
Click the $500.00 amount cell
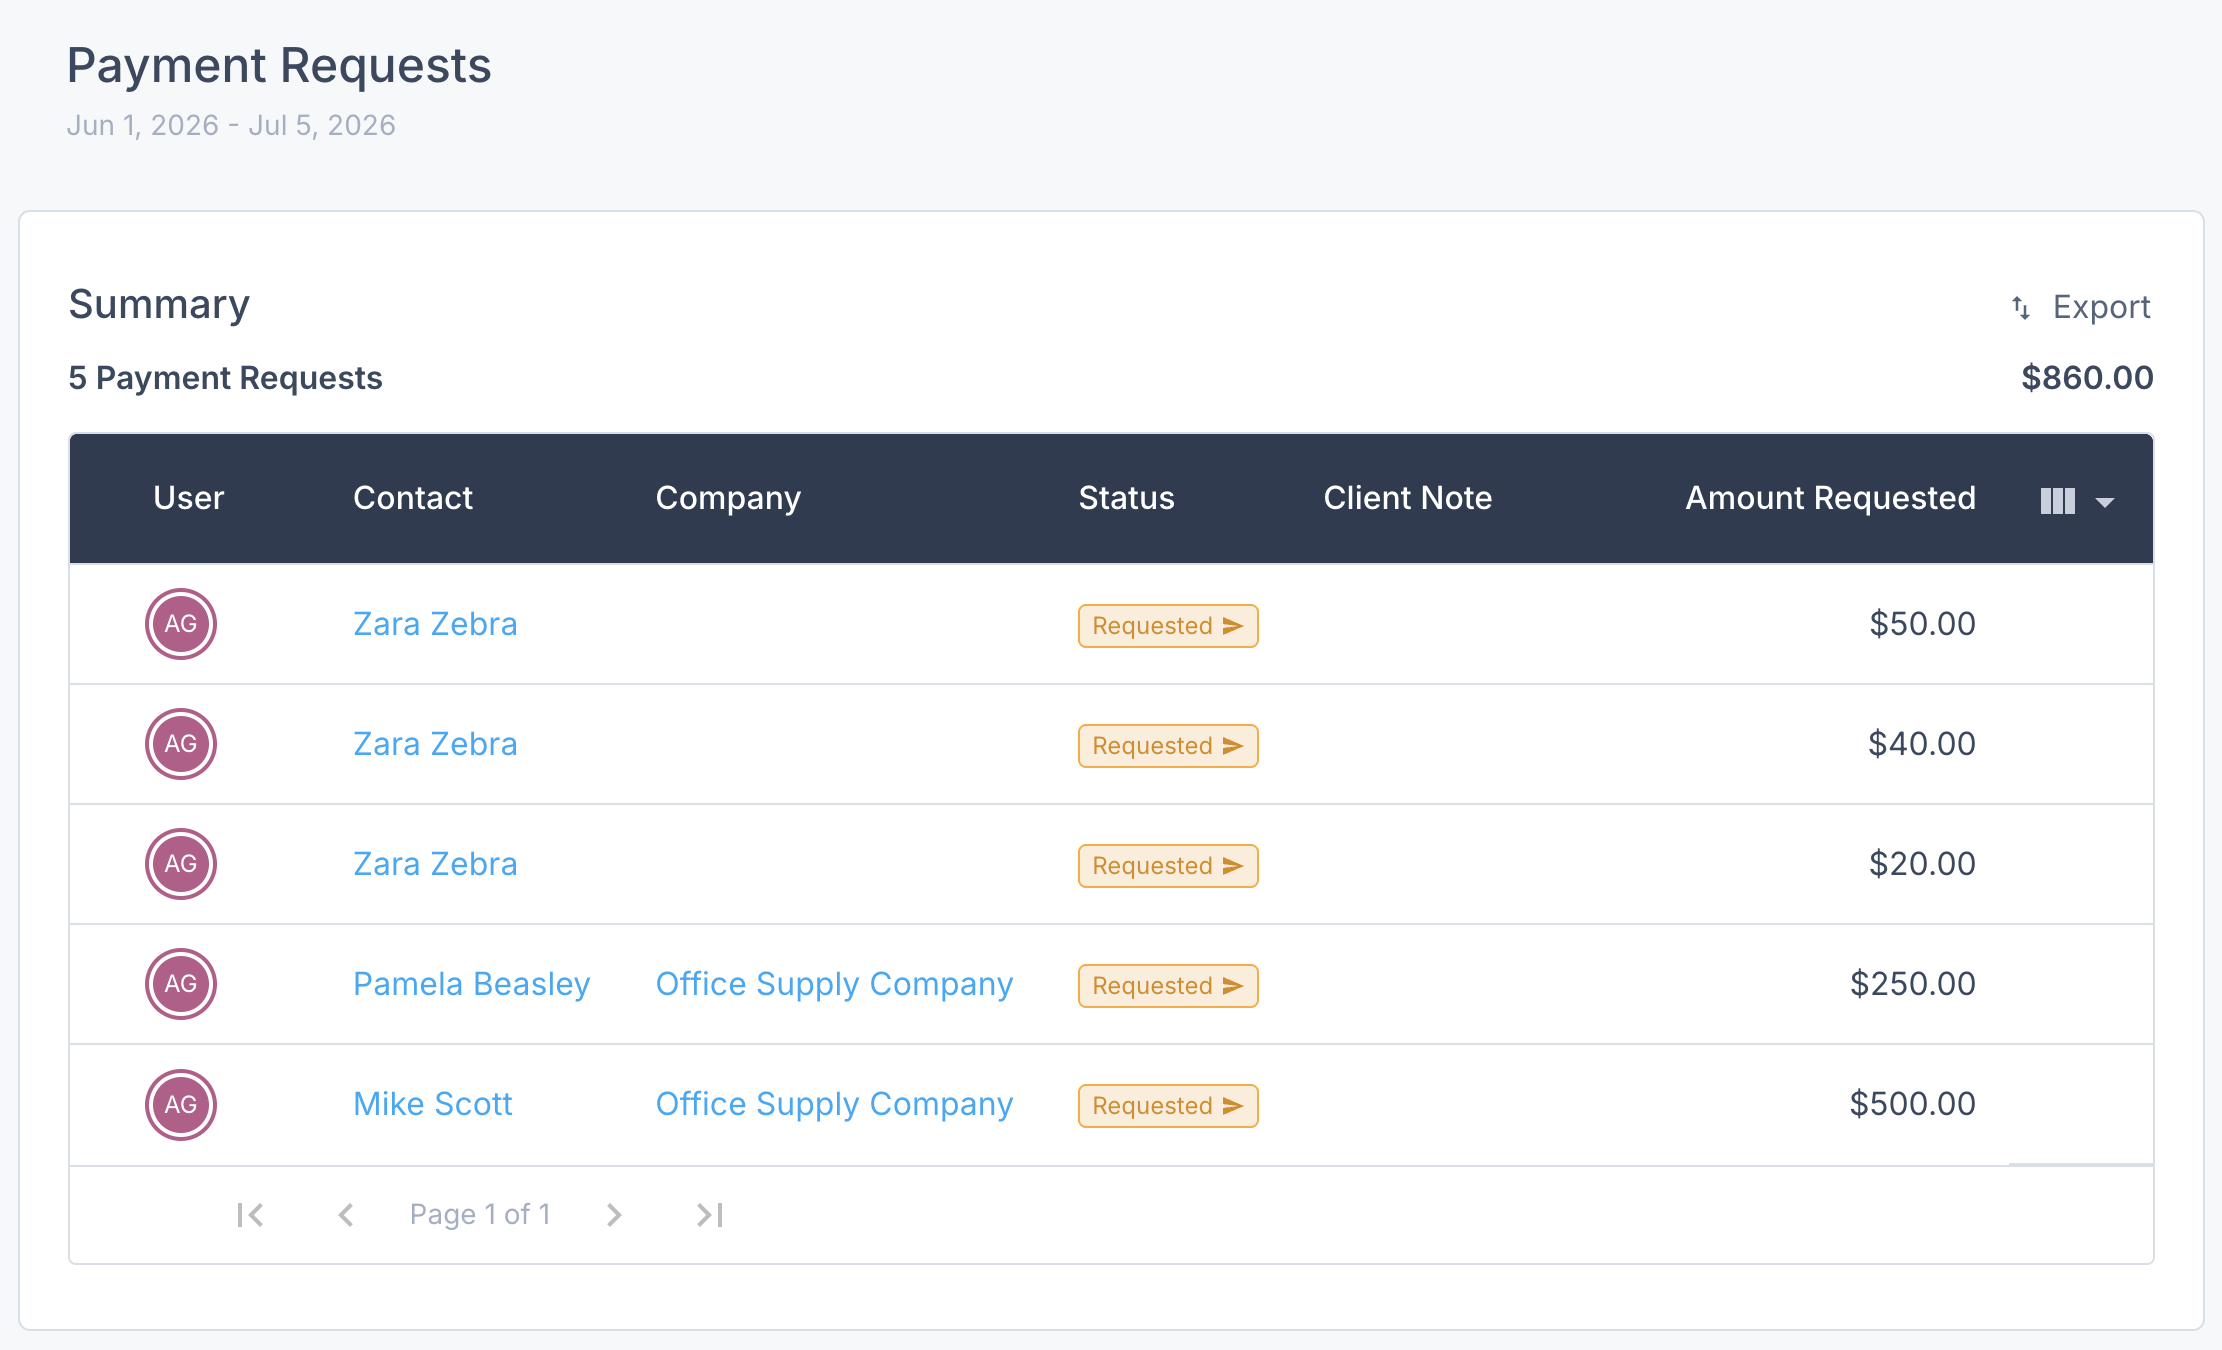coord(1912,1104)
